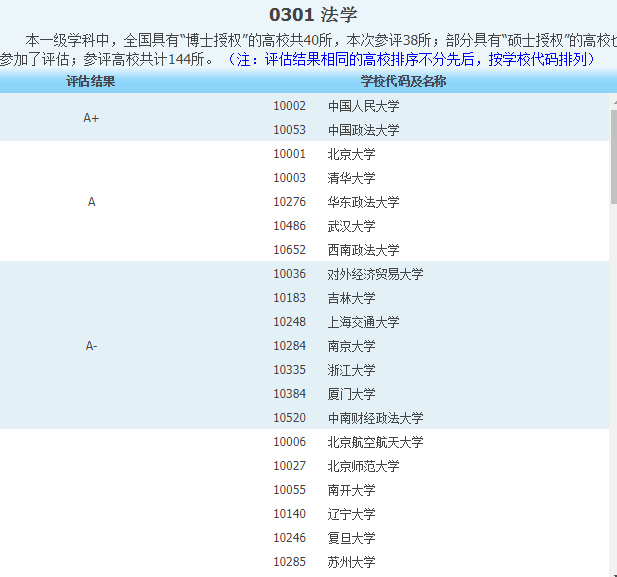Select 武汉大学 in the table

[x=351, y=226]
